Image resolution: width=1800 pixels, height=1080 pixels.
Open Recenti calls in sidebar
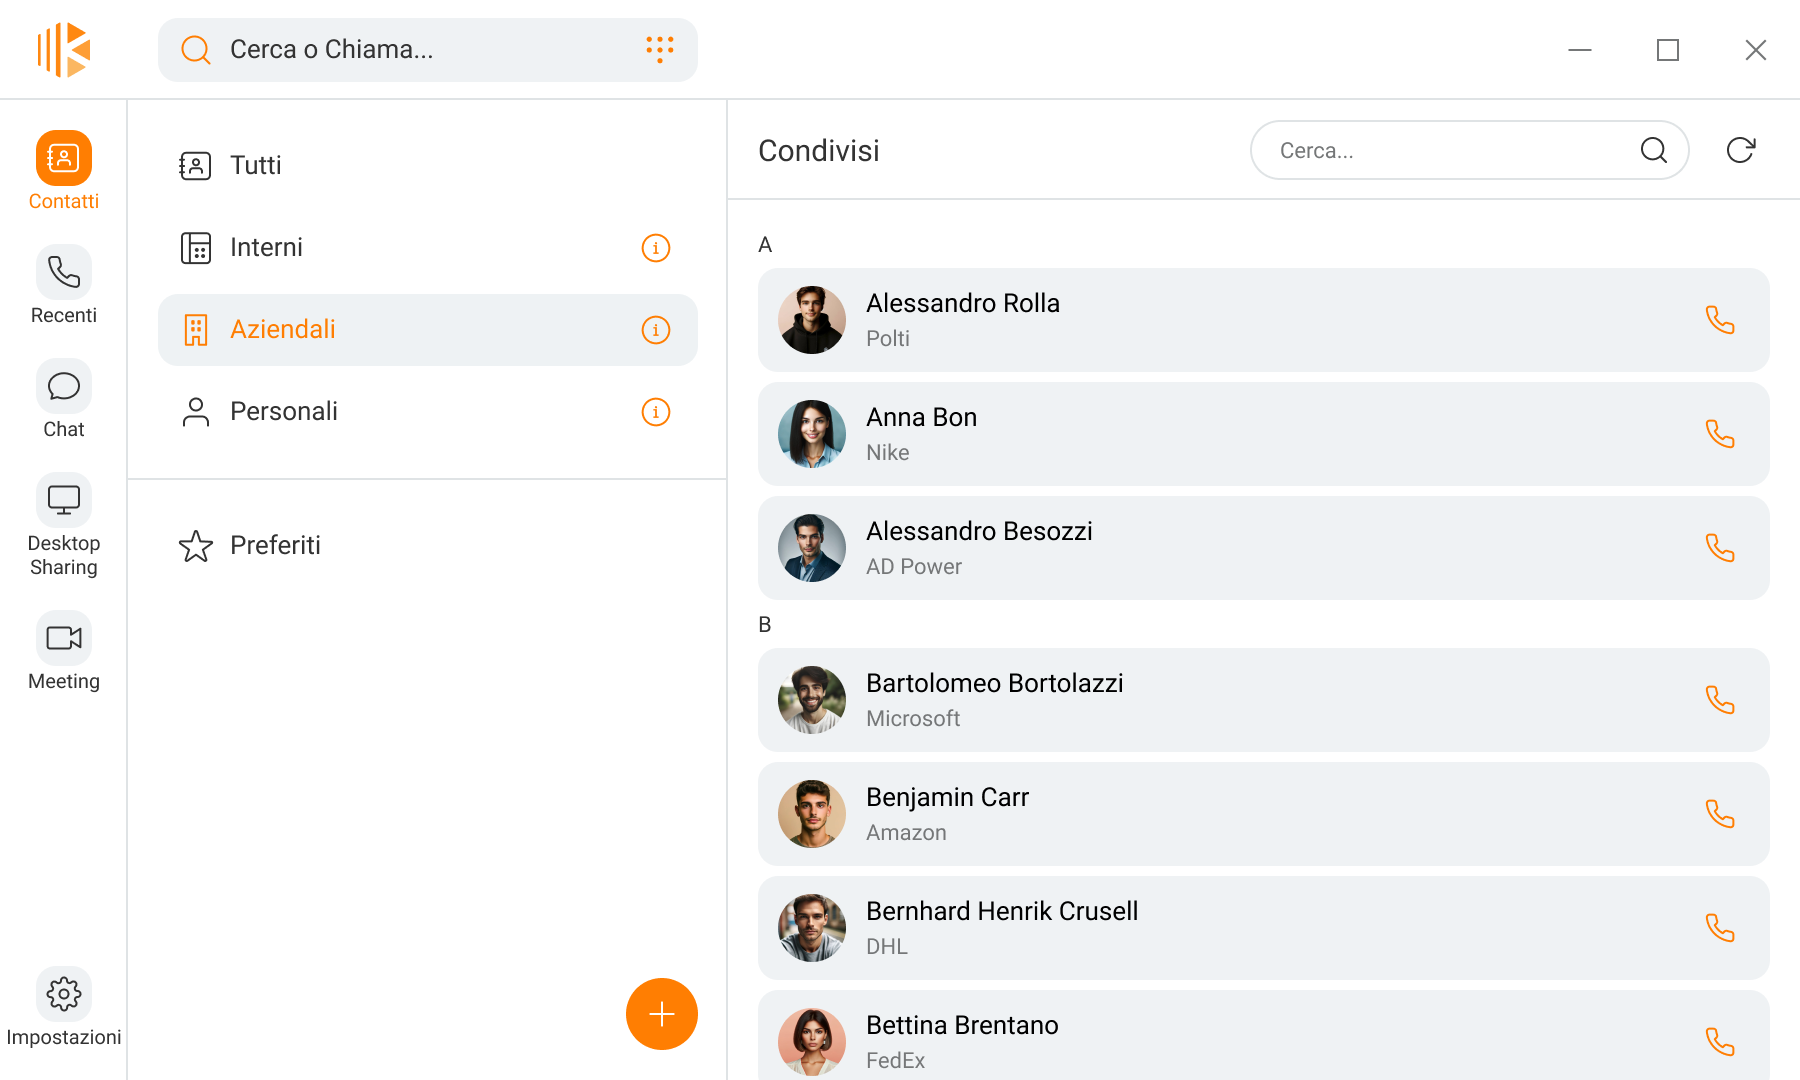[64, 285]
